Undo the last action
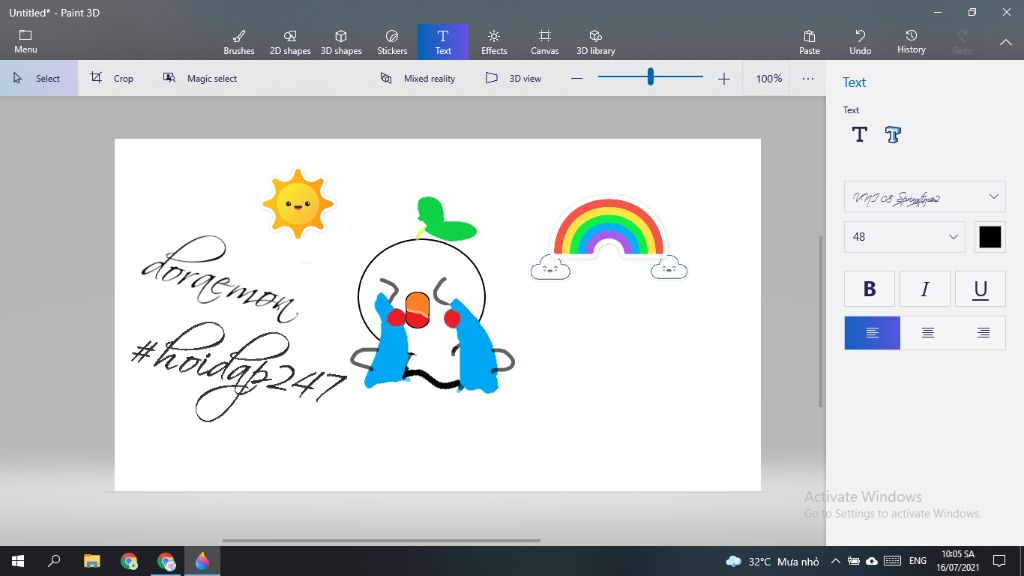This screenshot has width=1024, height=576. tap(860, 42)
